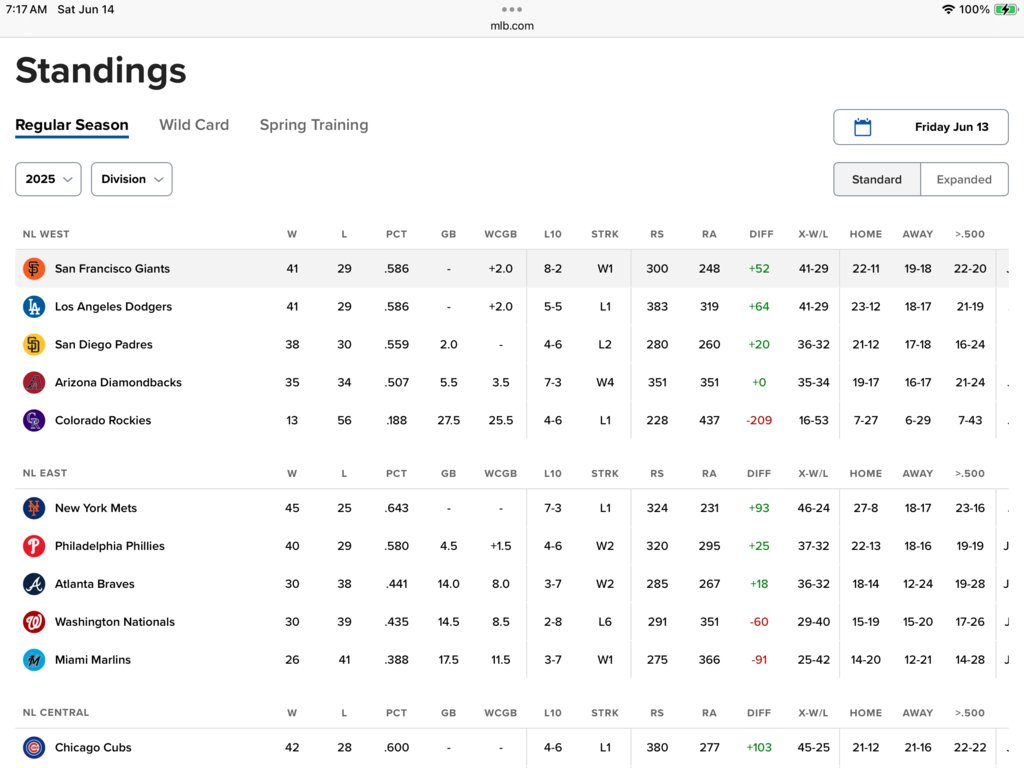Click the HOME column header in NL Central
This screenshot has width=1024, height=768.
coord(866,712)
